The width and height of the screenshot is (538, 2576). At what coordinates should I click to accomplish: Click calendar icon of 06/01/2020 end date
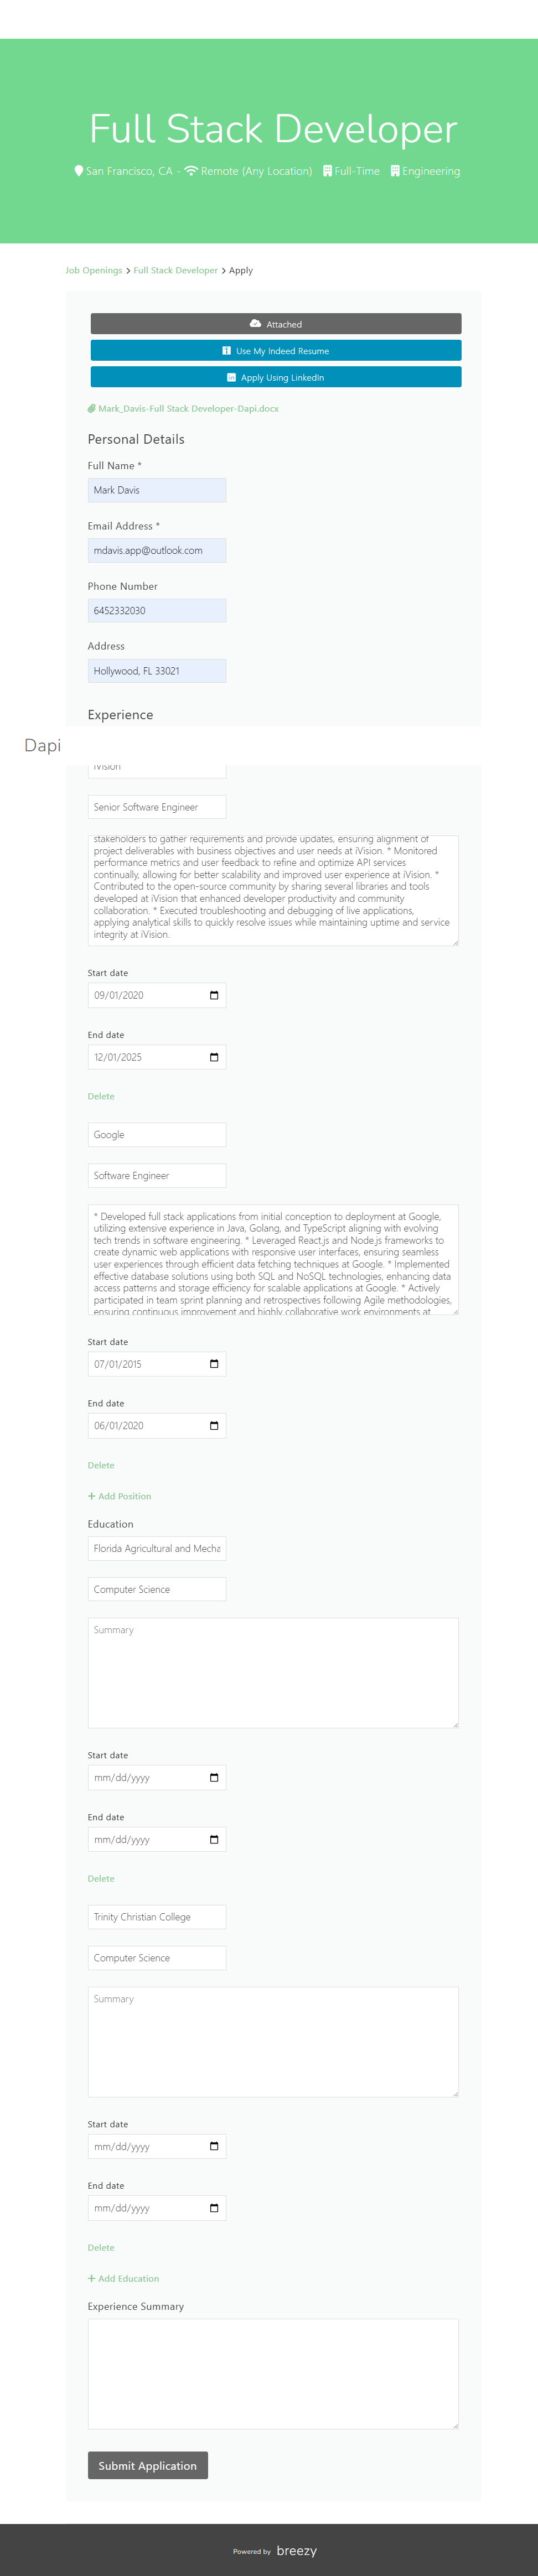click(x=214, y=1425)
